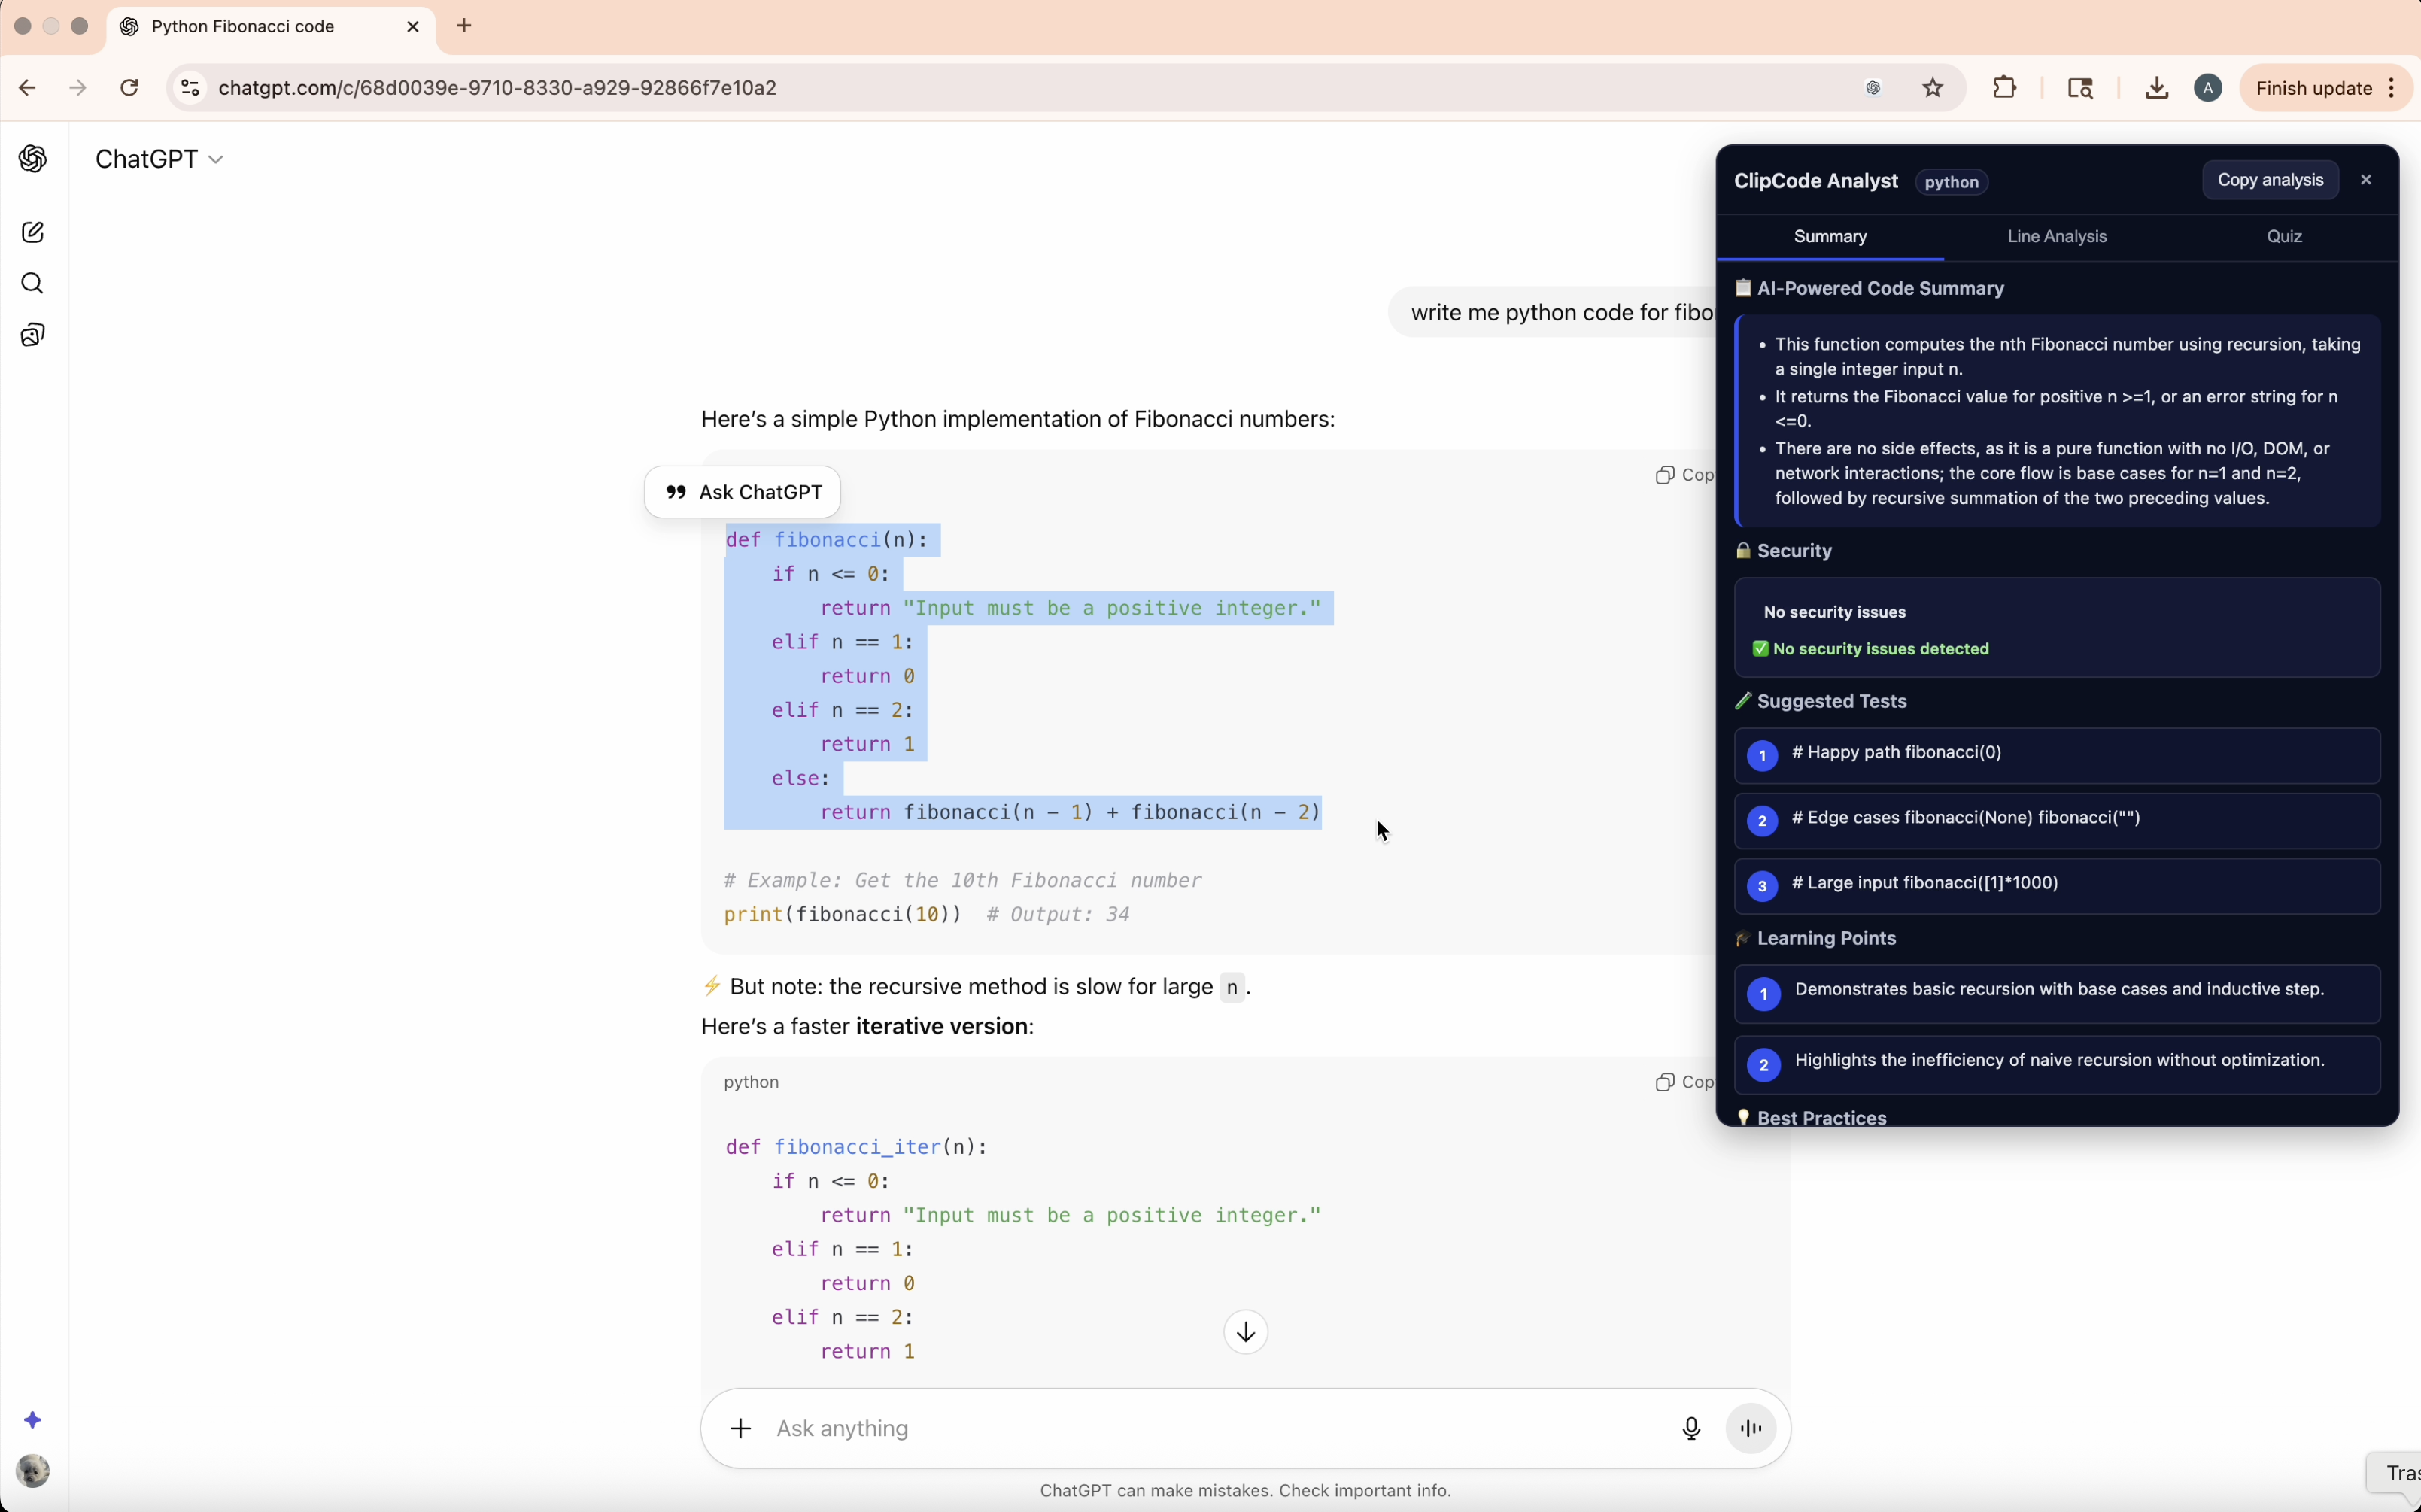The height and width of the screenshot is (1512, 2421).
Task: Open the user profile avatar at bottom-left
Action: [33, 1471]
